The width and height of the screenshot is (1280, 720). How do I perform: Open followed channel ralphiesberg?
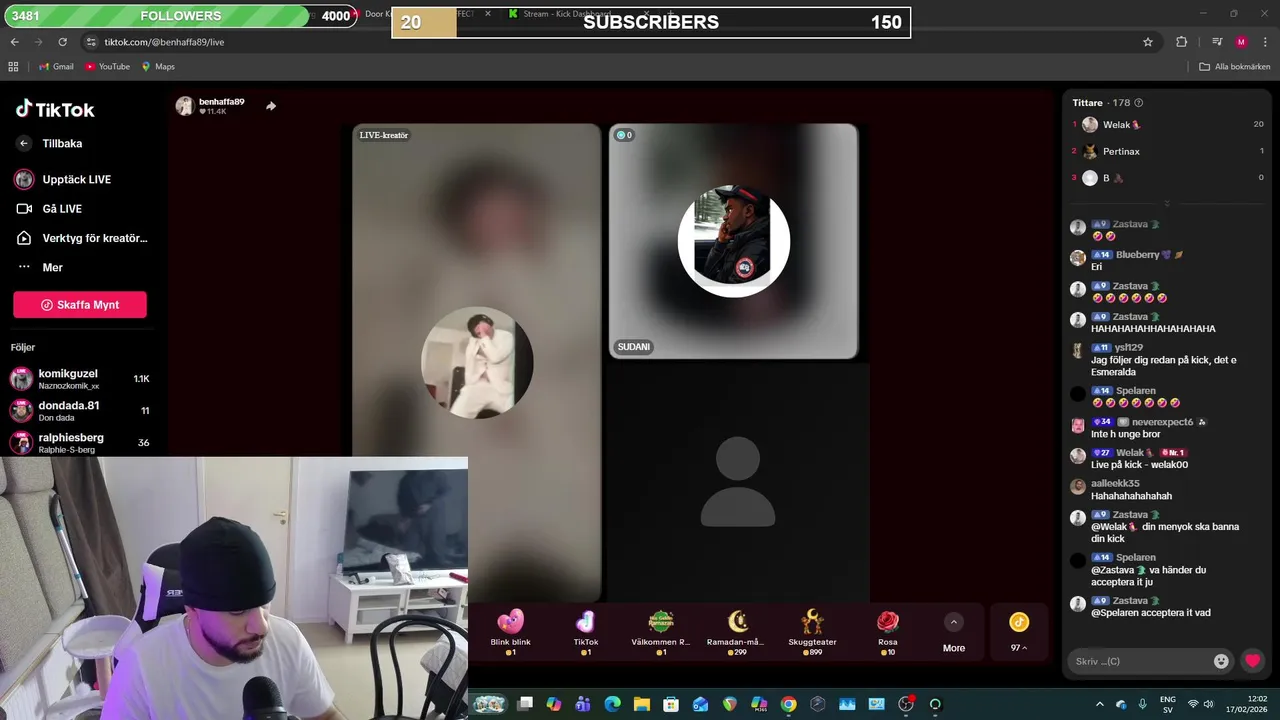(80, 443)
